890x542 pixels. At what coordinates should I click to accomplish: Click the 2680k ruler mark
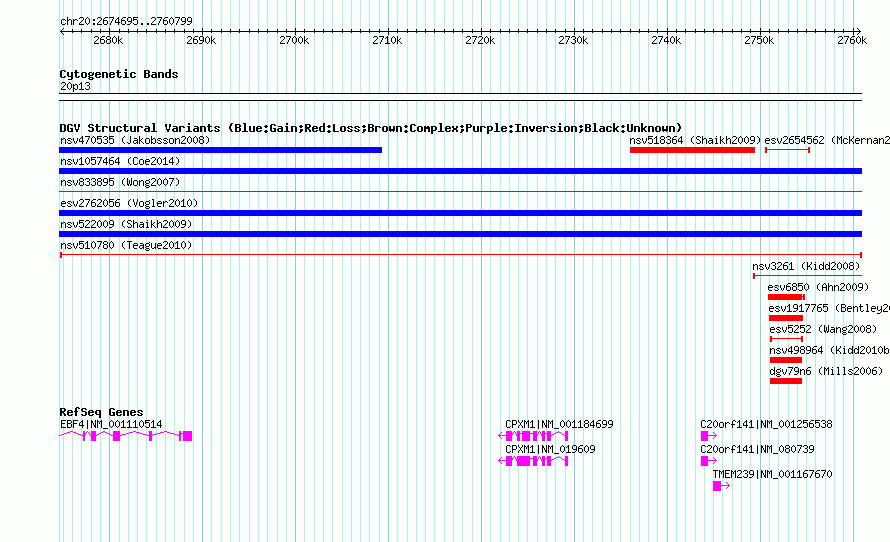[x=108, y=40]
